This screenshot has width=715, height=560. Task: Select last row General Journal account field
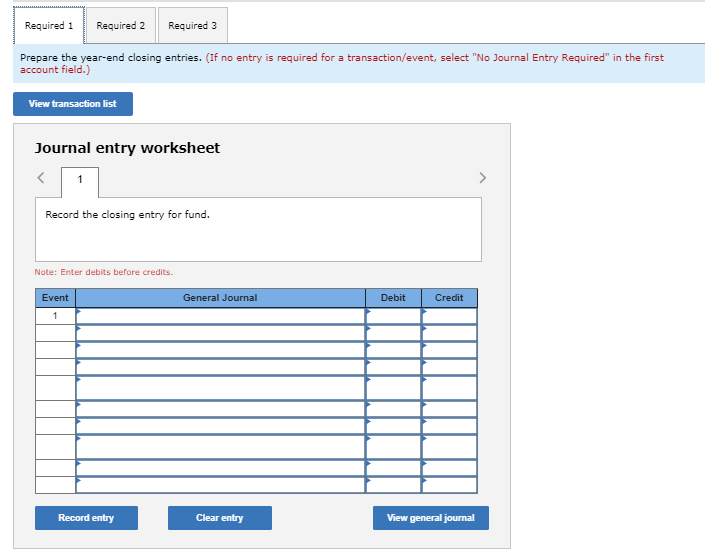point(220,485)
